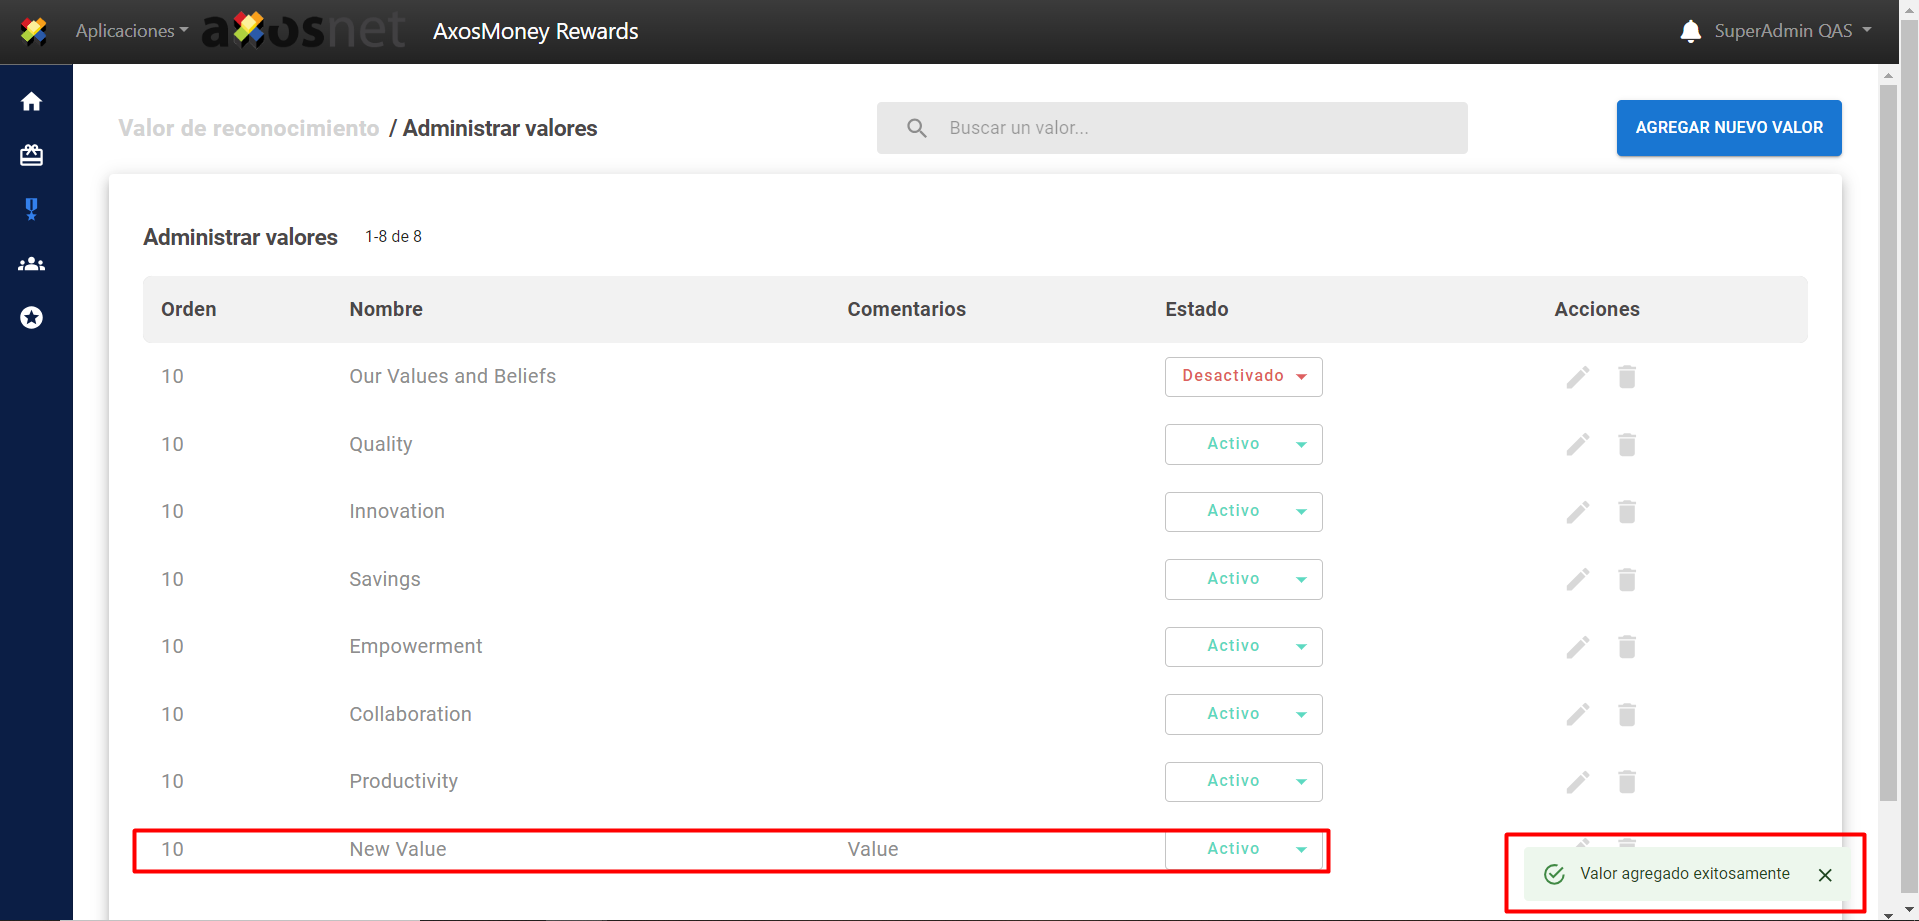
Task: Open the home icon in sidebar
Action: (x=32, y=102)
